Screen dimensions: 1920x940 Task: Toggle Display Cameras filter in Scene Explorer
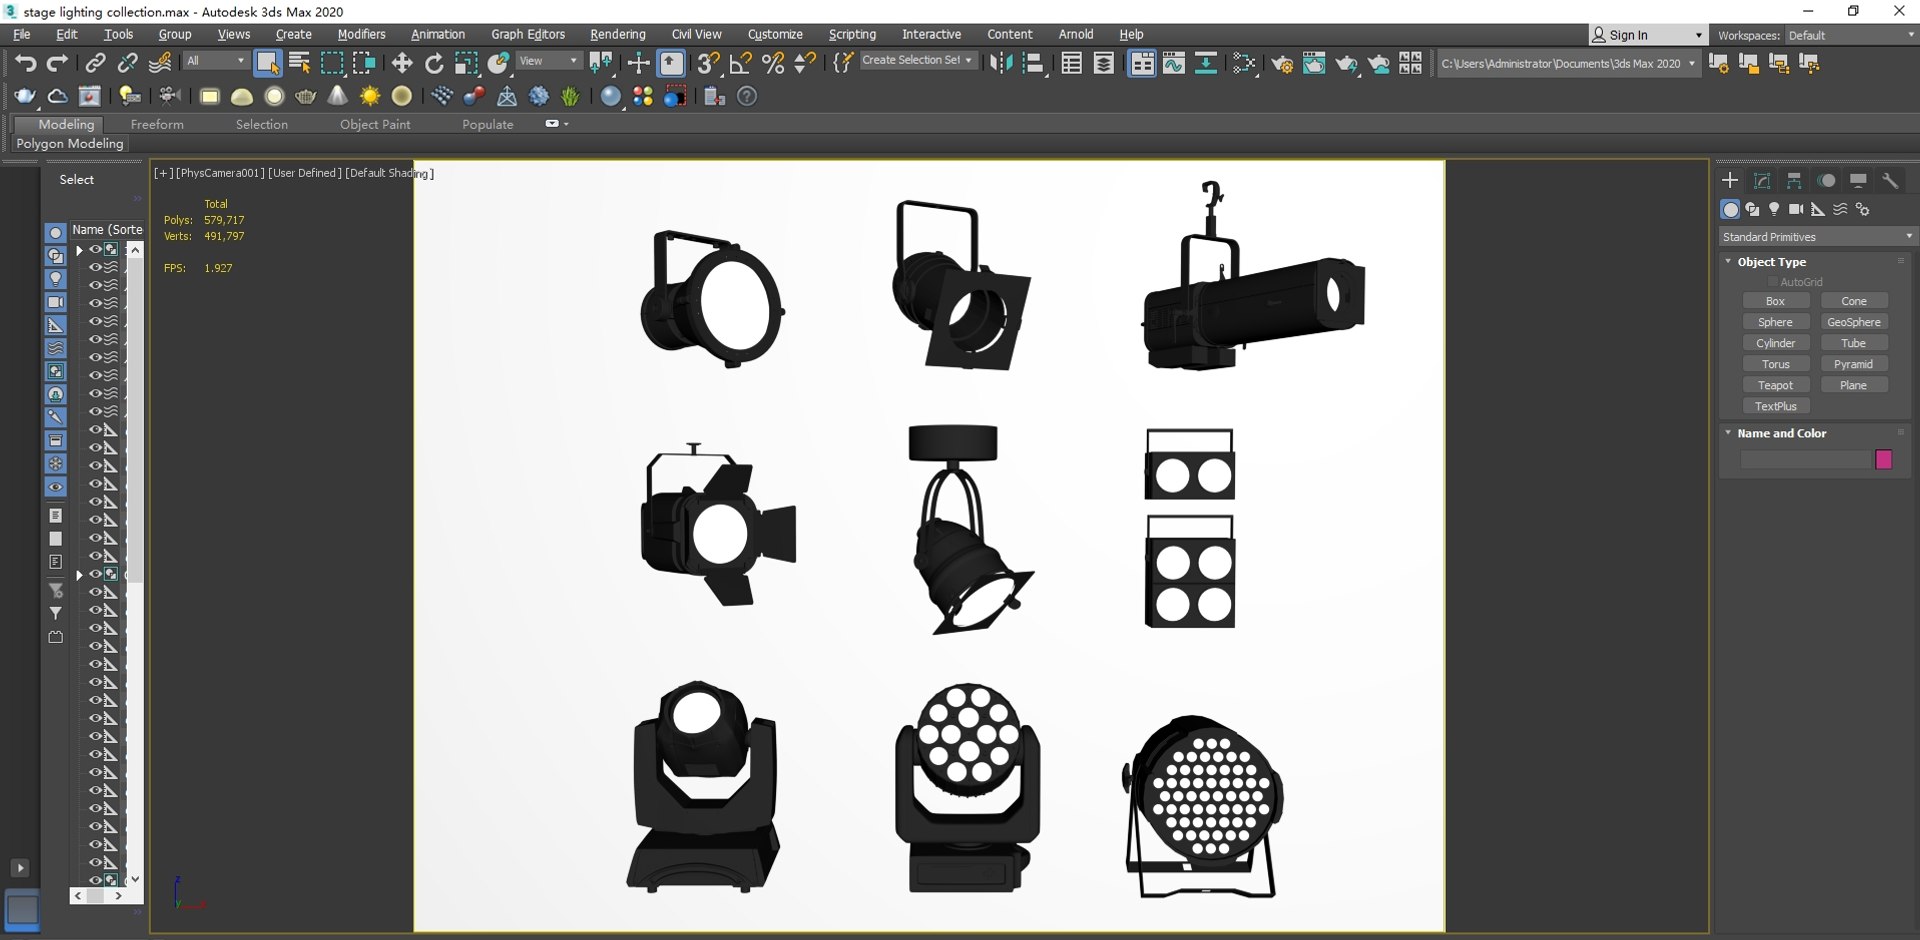56,302
